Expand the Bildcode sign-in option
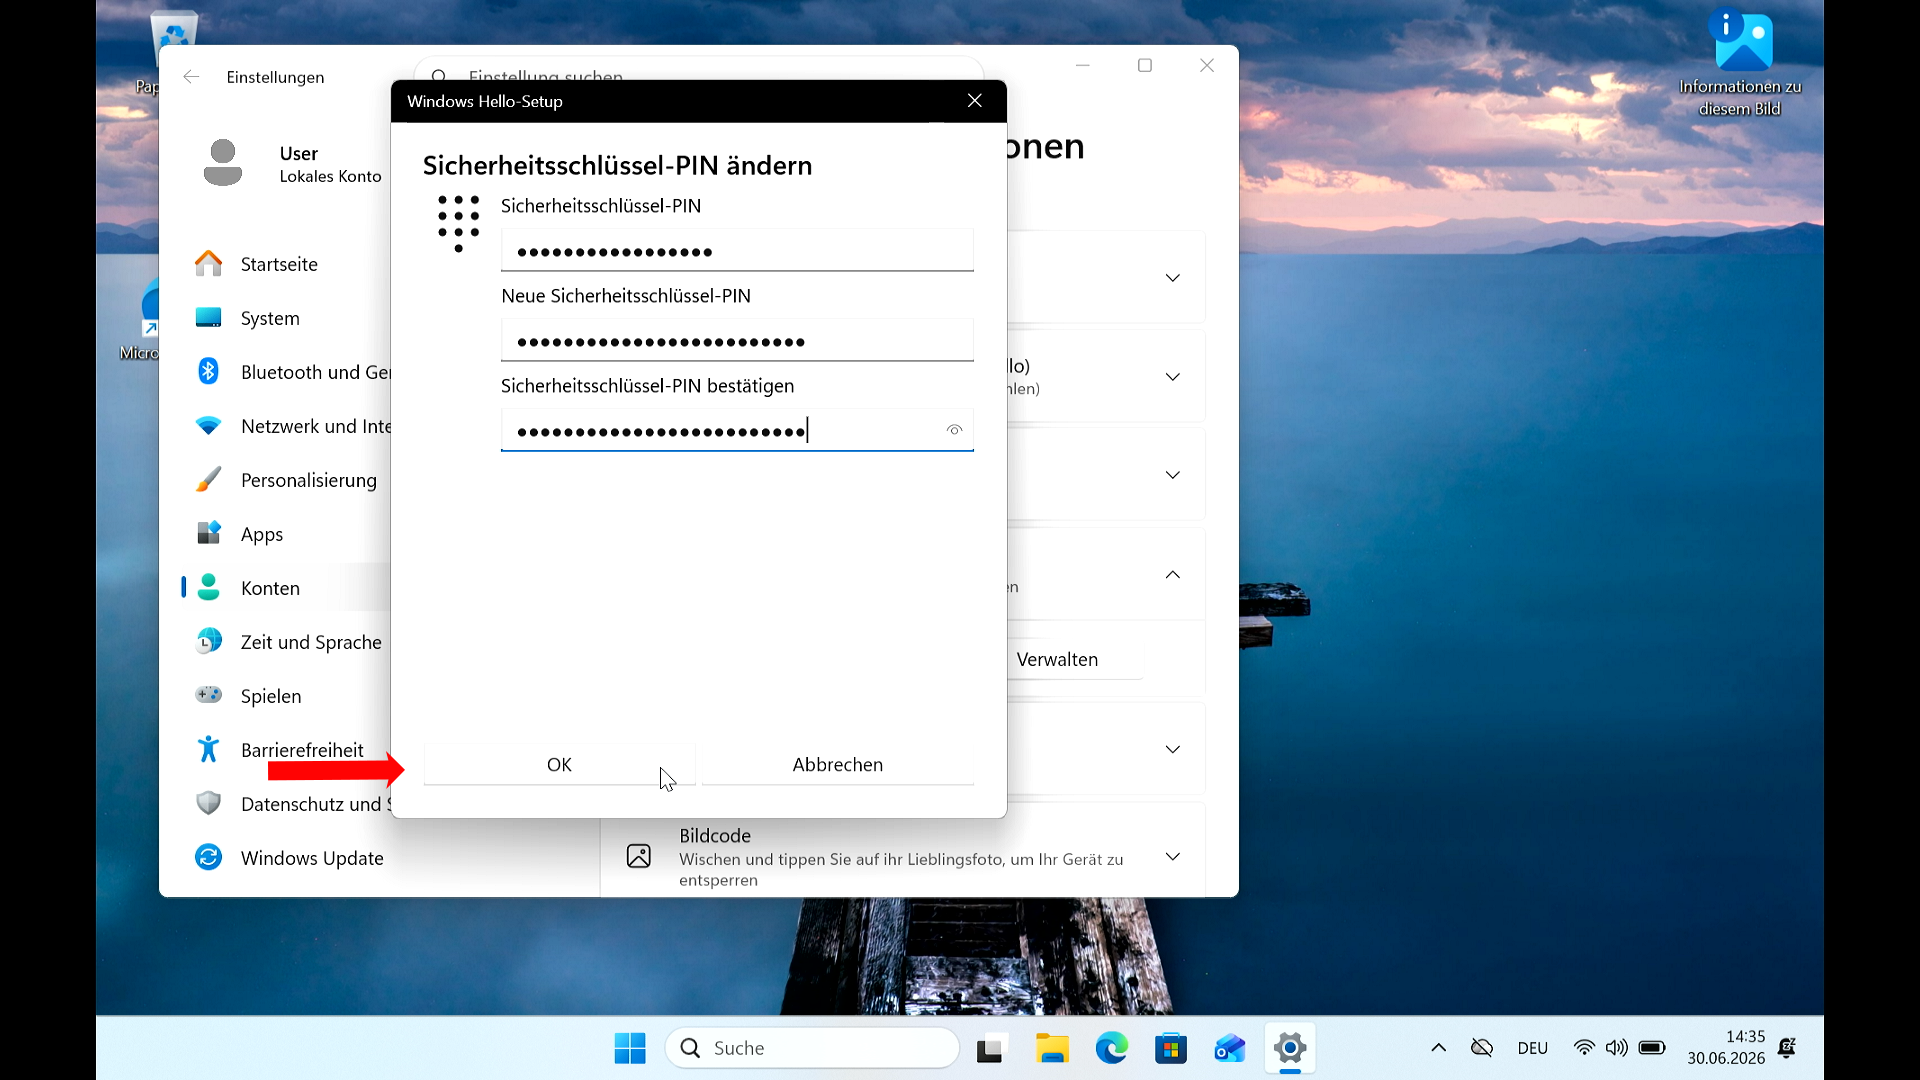The width and height of the screenshot is (1920, 1080). point(1173,857)
